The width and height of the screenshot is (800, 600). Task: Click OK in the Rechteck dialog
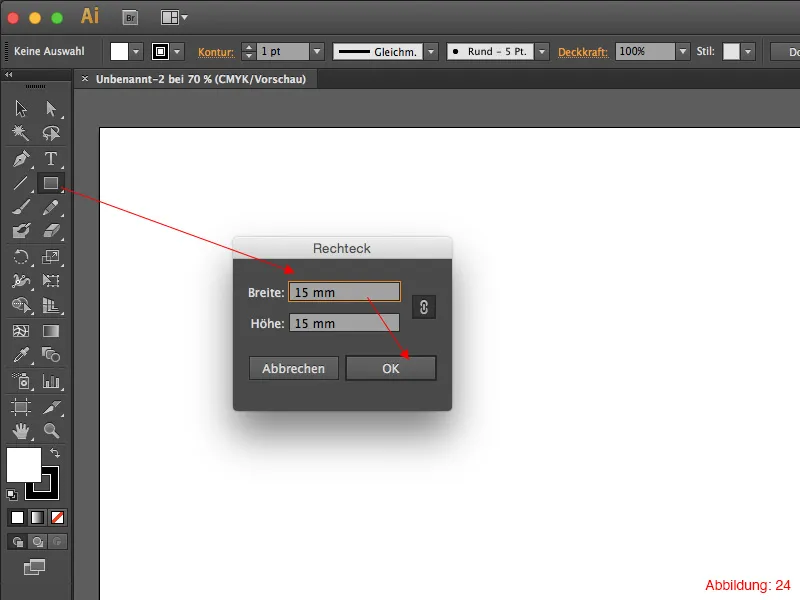391,368
